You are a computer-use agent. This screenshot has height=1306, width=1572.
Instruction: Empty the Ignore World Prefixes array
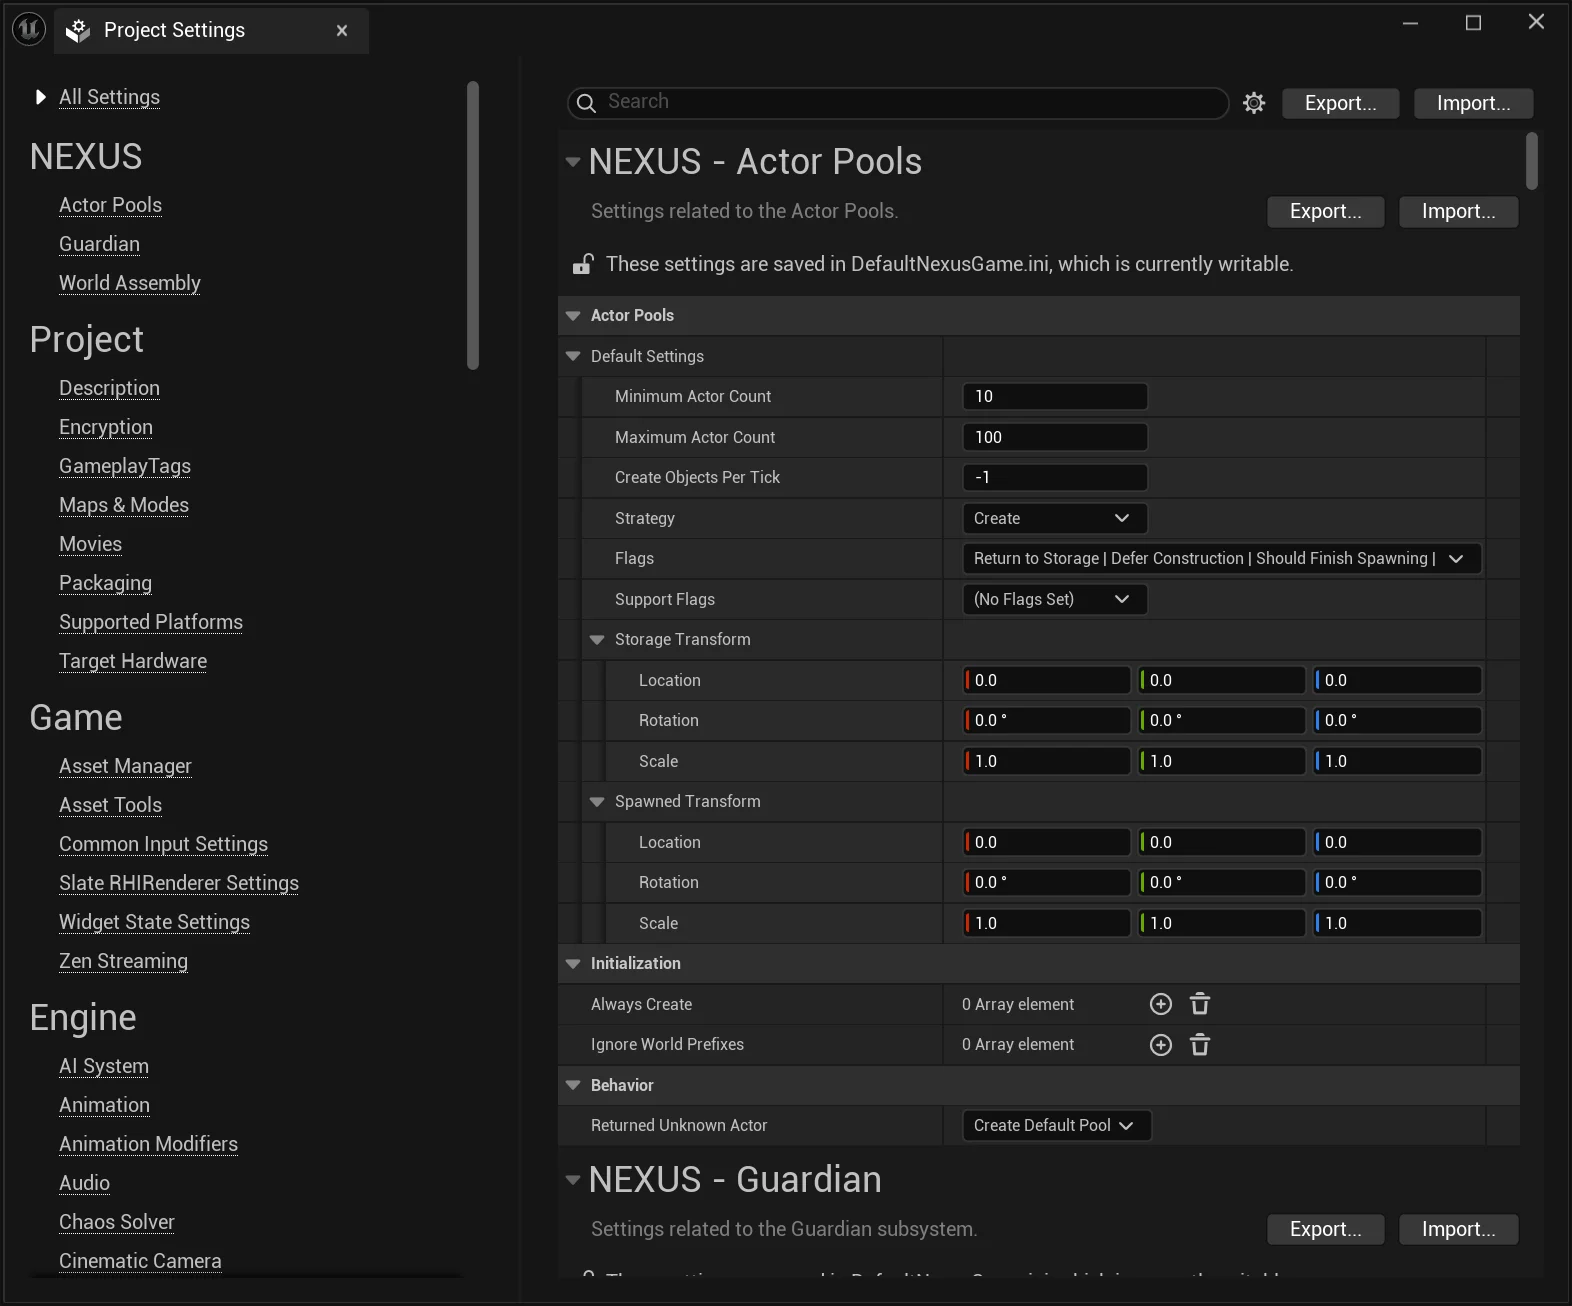pyautogui.click(x=1200, y=1045)
